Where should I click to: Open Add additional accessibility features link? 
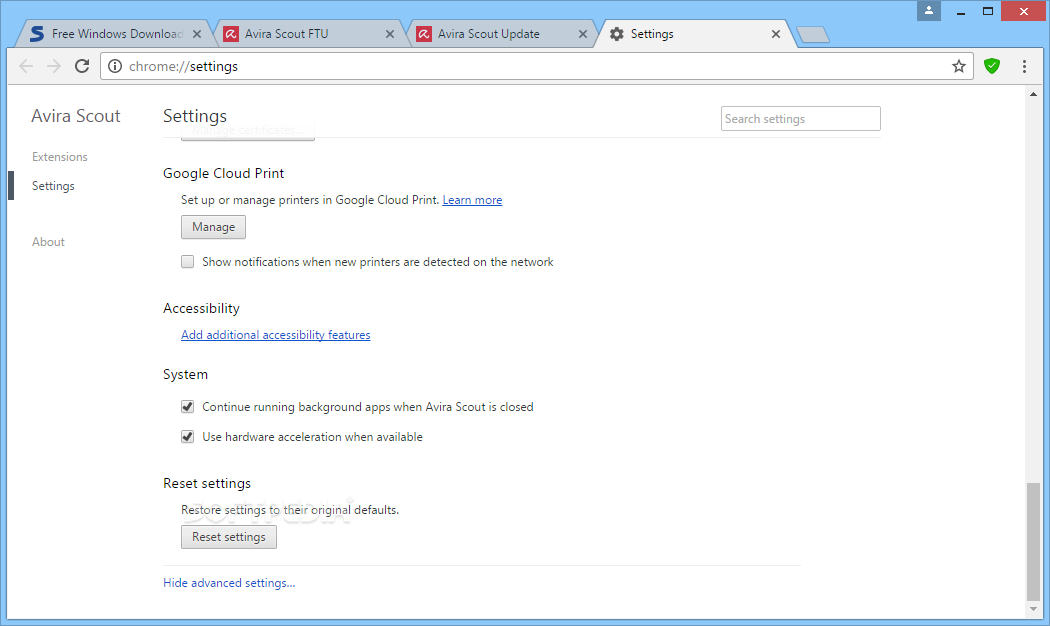tap(275, 335)
